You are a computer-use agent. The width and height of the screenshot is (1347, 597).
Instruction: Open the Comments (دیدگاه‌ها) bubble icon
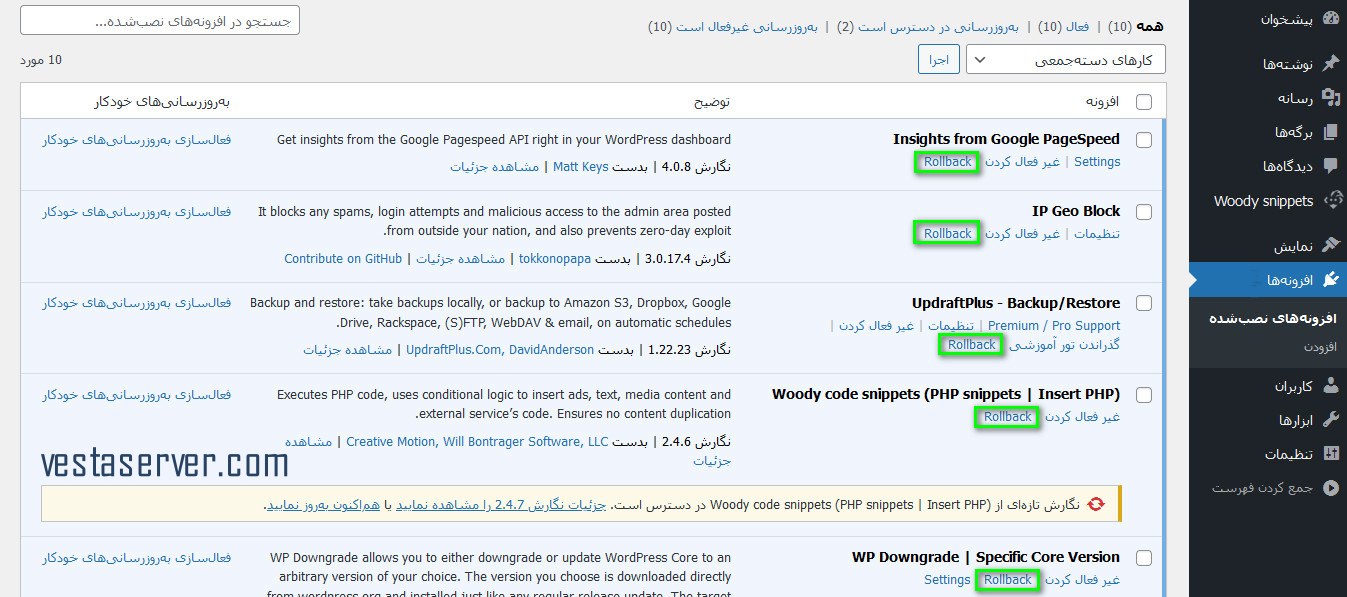(x=1330, y=166)
